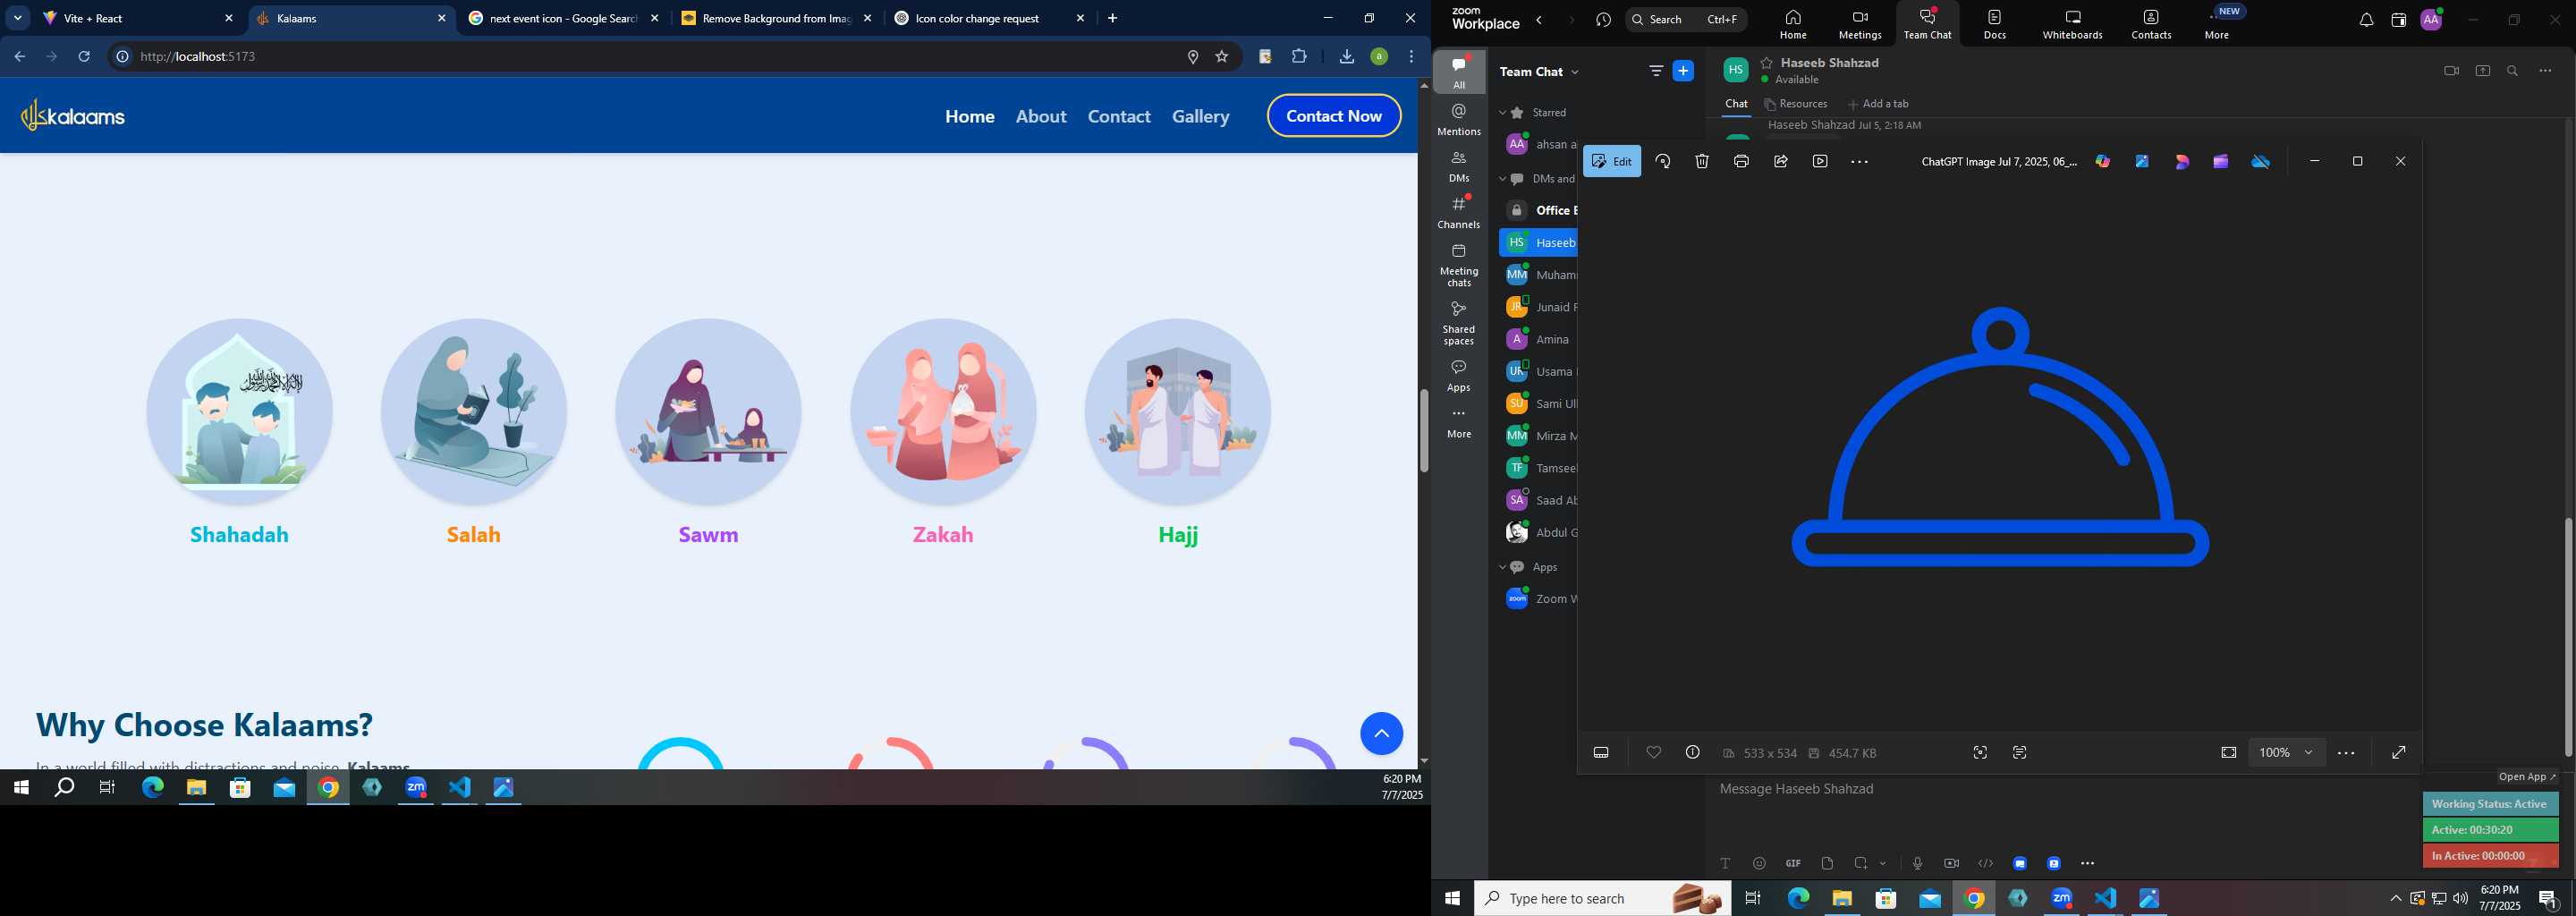Fit image to window in Photos

click(2228, 752)
